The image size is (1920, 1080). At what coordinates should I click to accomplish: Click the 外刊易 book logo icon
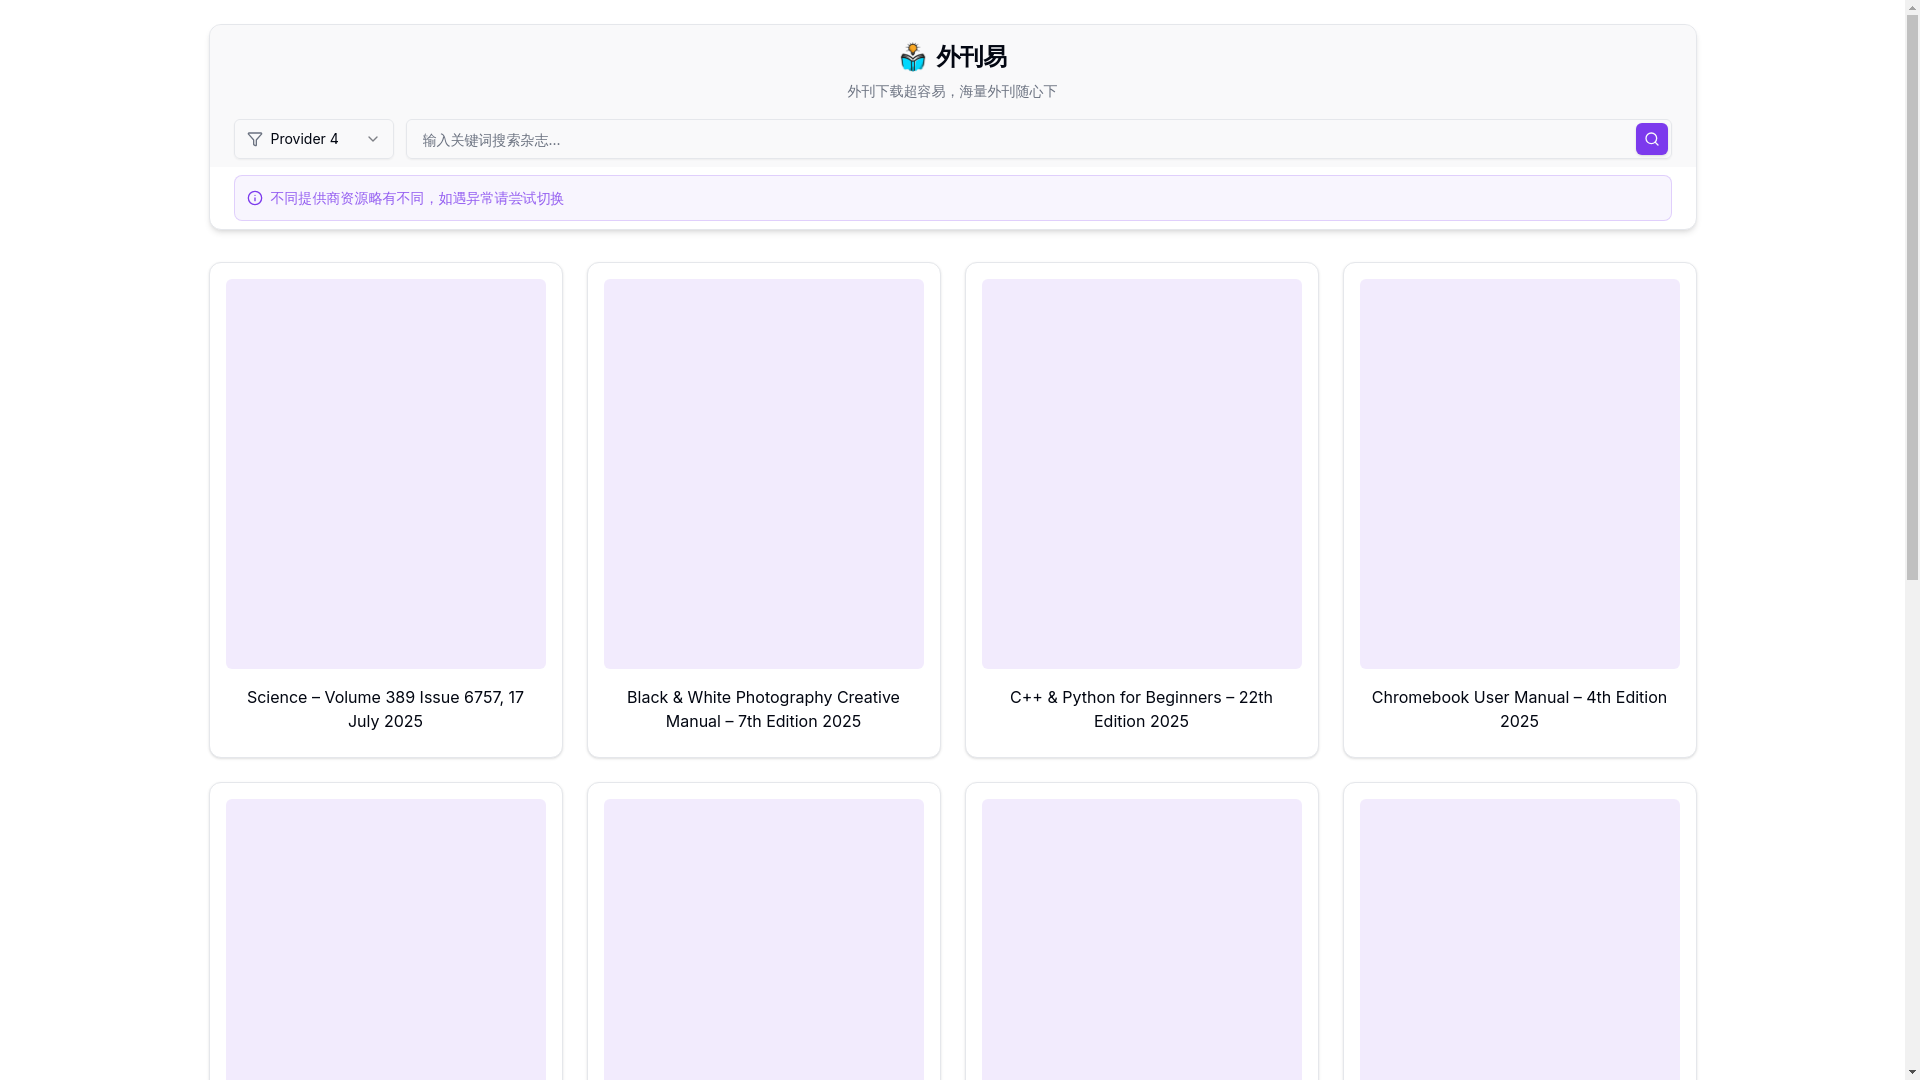[912, 57]
